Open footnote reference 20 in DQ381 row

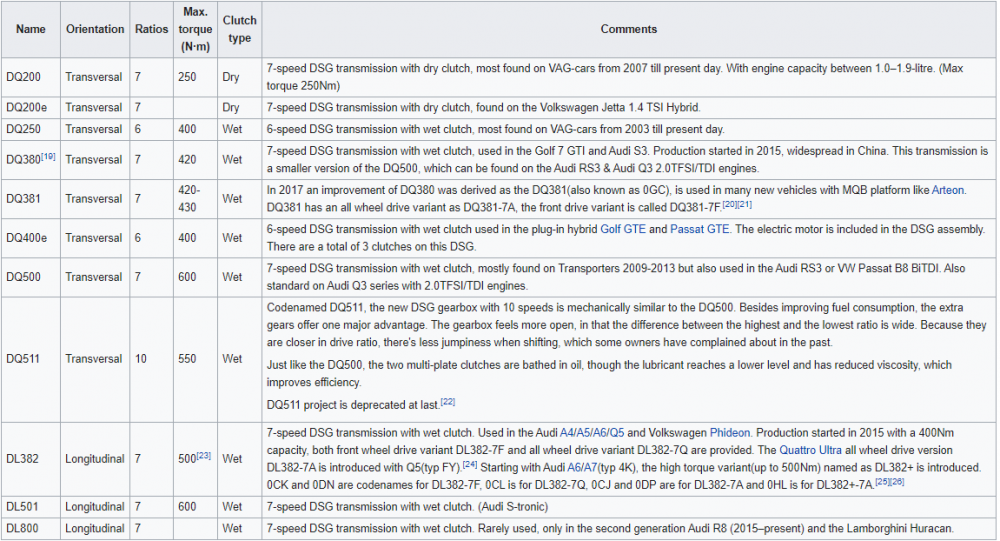730,204
